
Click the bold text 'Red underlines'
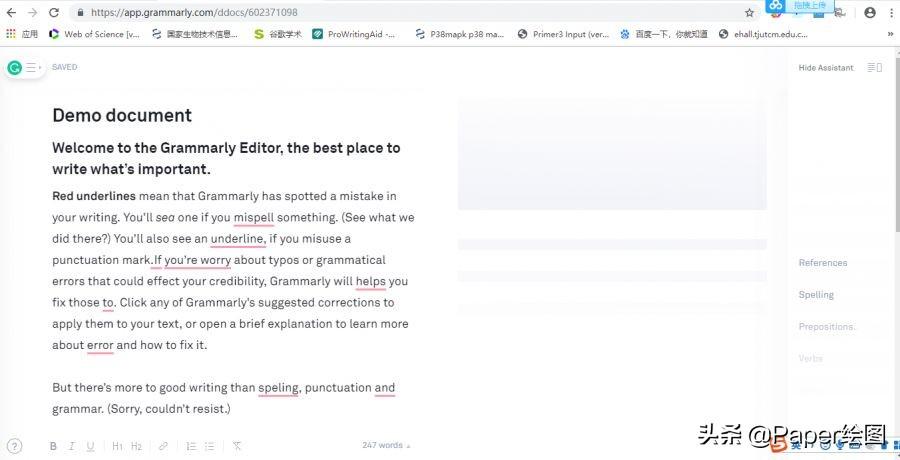pos(94,196)
